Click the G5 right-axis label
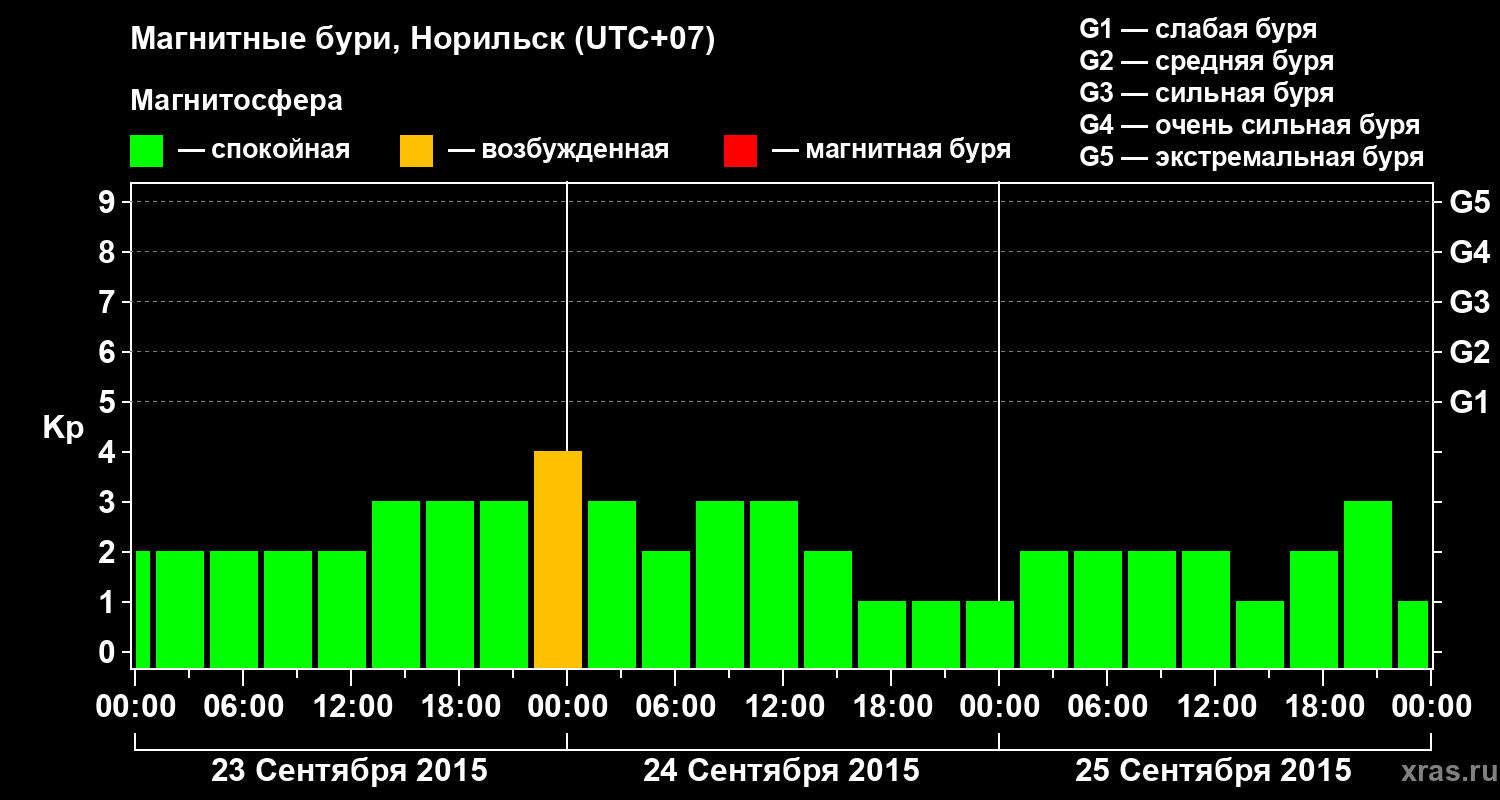This screenshot has height=800, width=1500. tap(1469, 202)
